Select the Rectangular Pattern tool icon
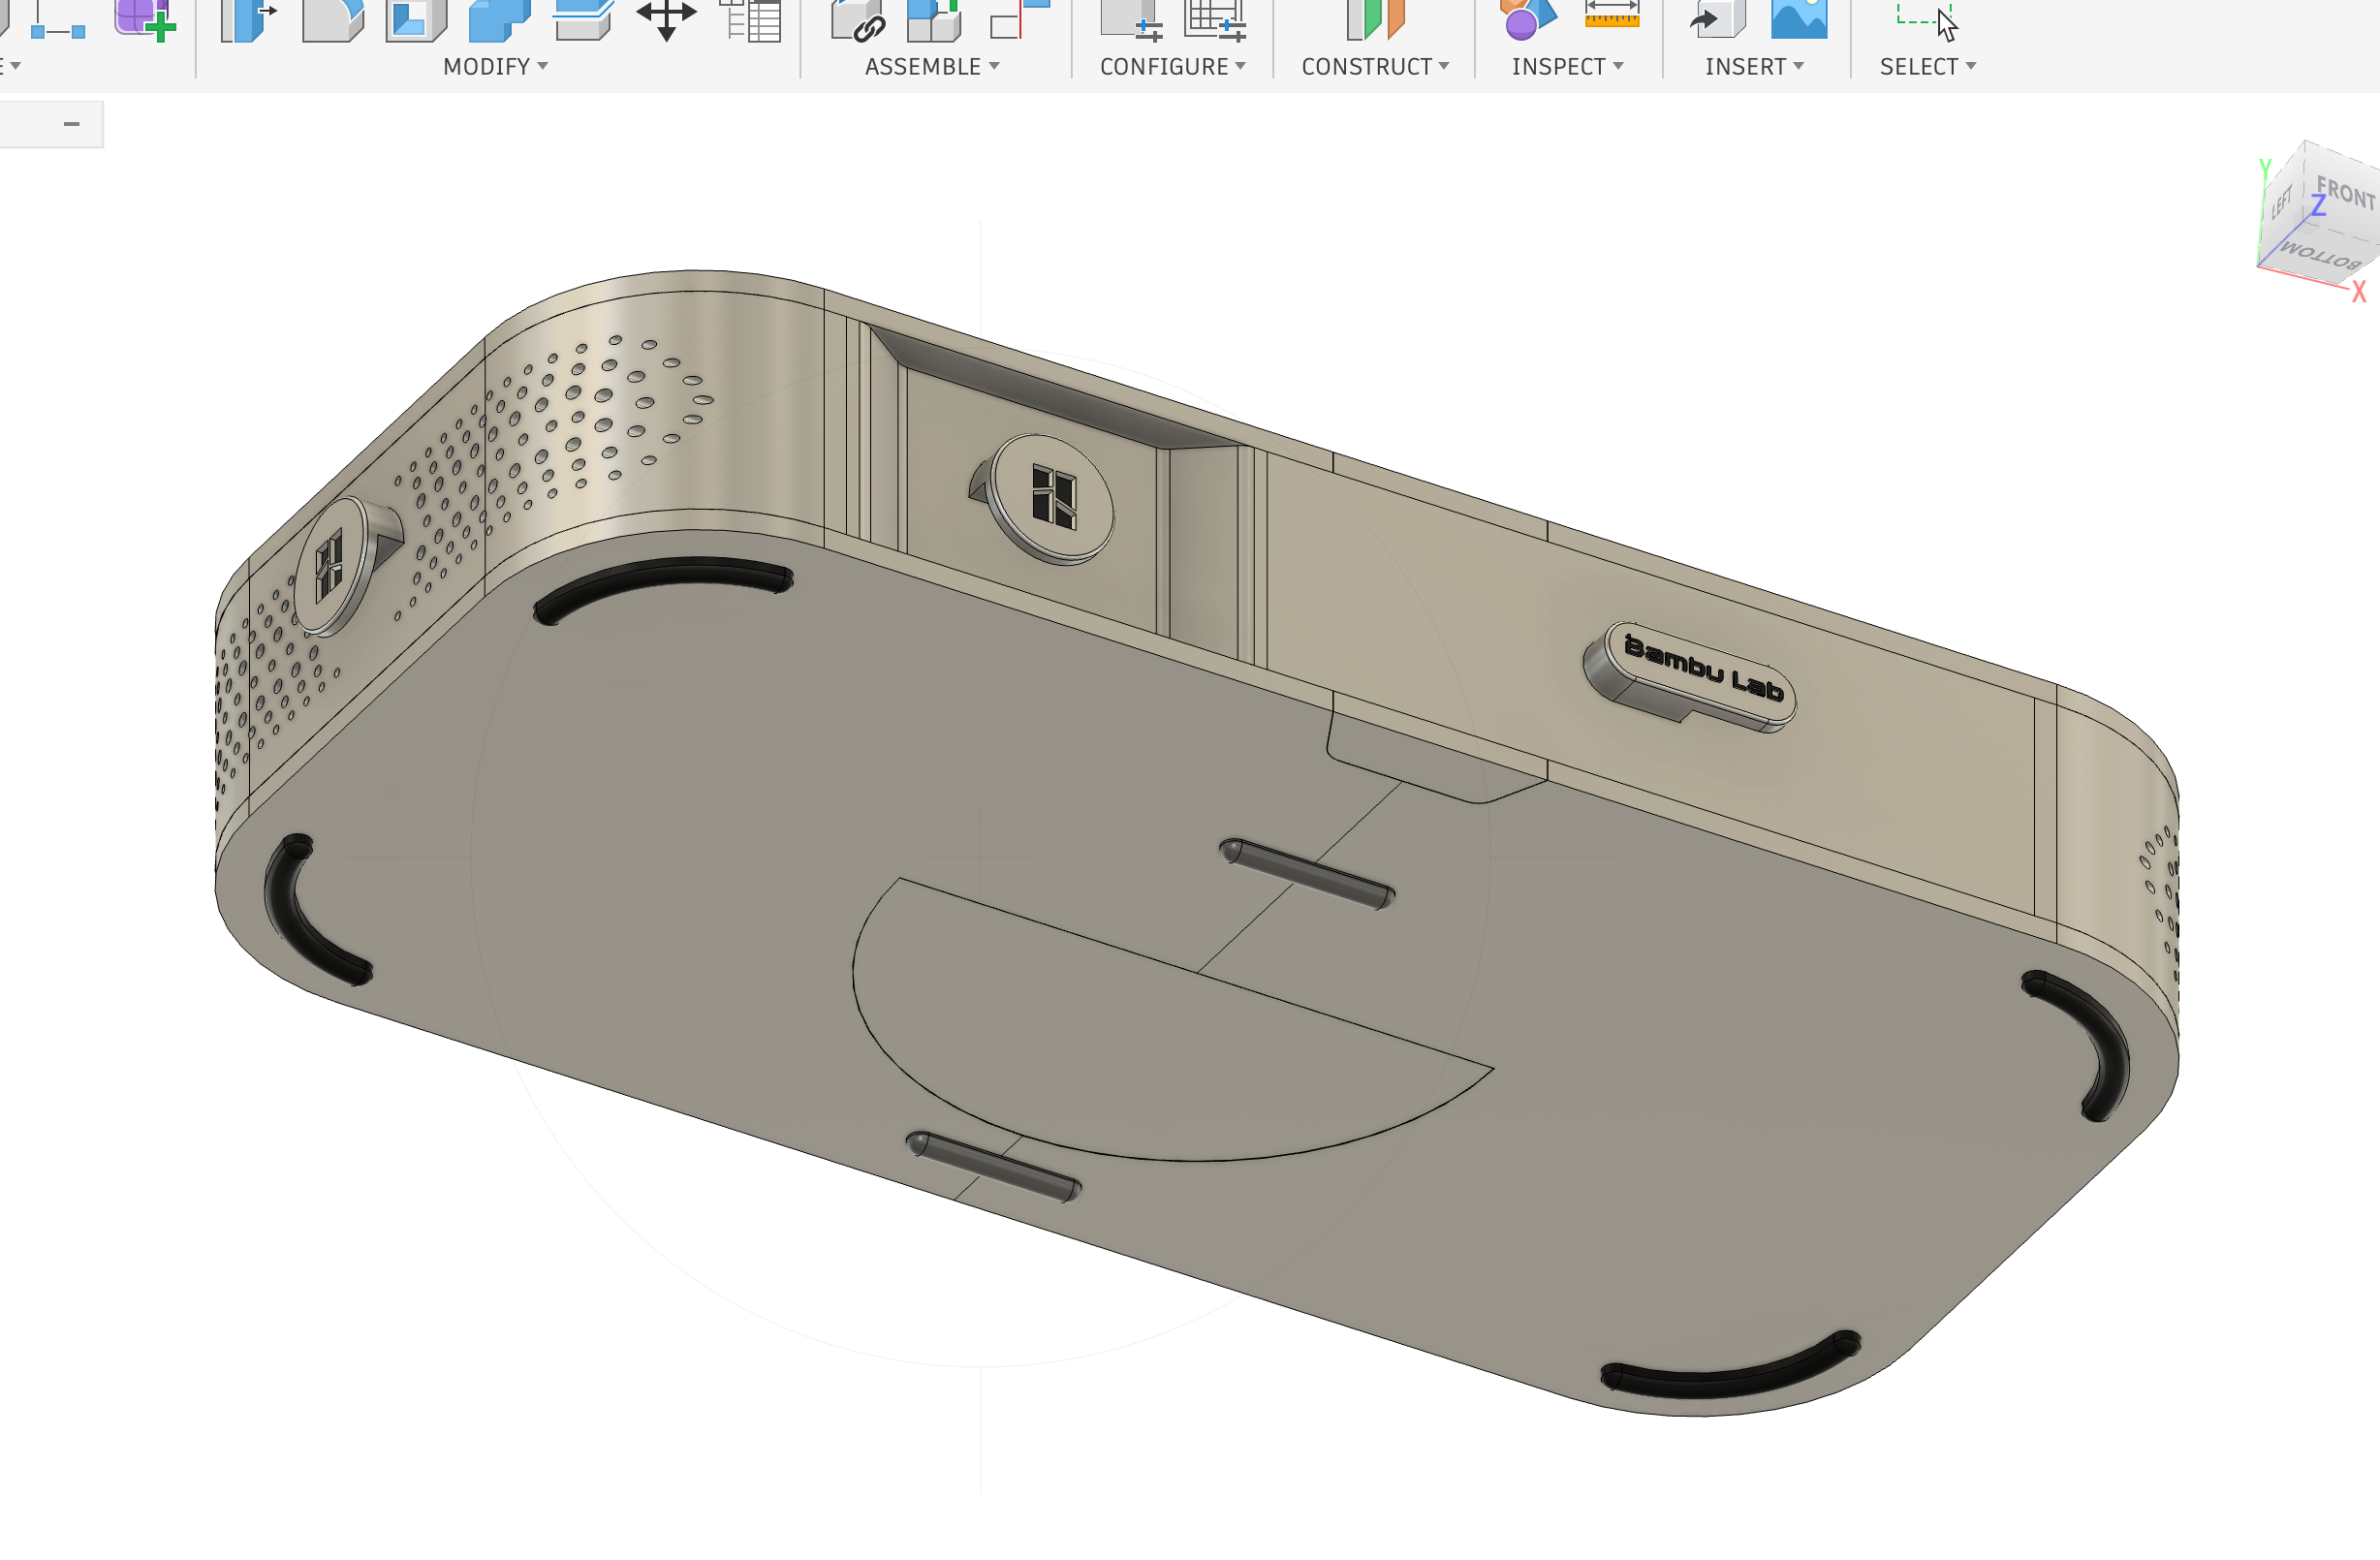The height and width of the screenshot is (1560, 2380). [58, 20]
